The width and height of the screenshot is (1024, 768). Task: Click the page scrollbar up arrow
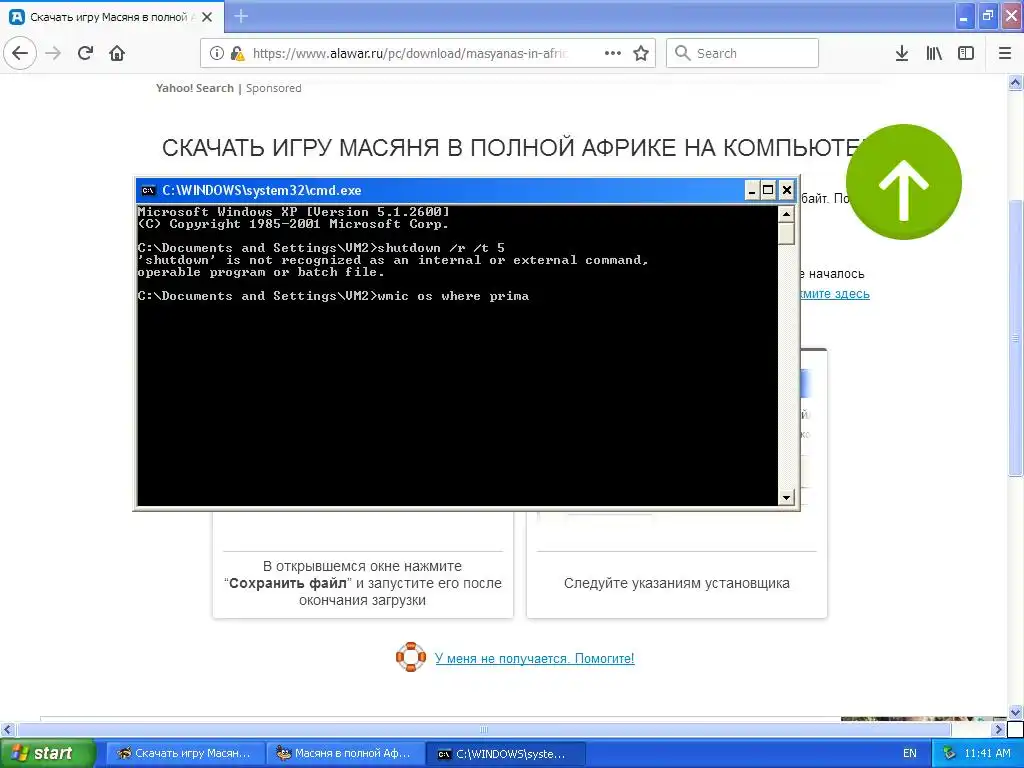point(1016,83)
